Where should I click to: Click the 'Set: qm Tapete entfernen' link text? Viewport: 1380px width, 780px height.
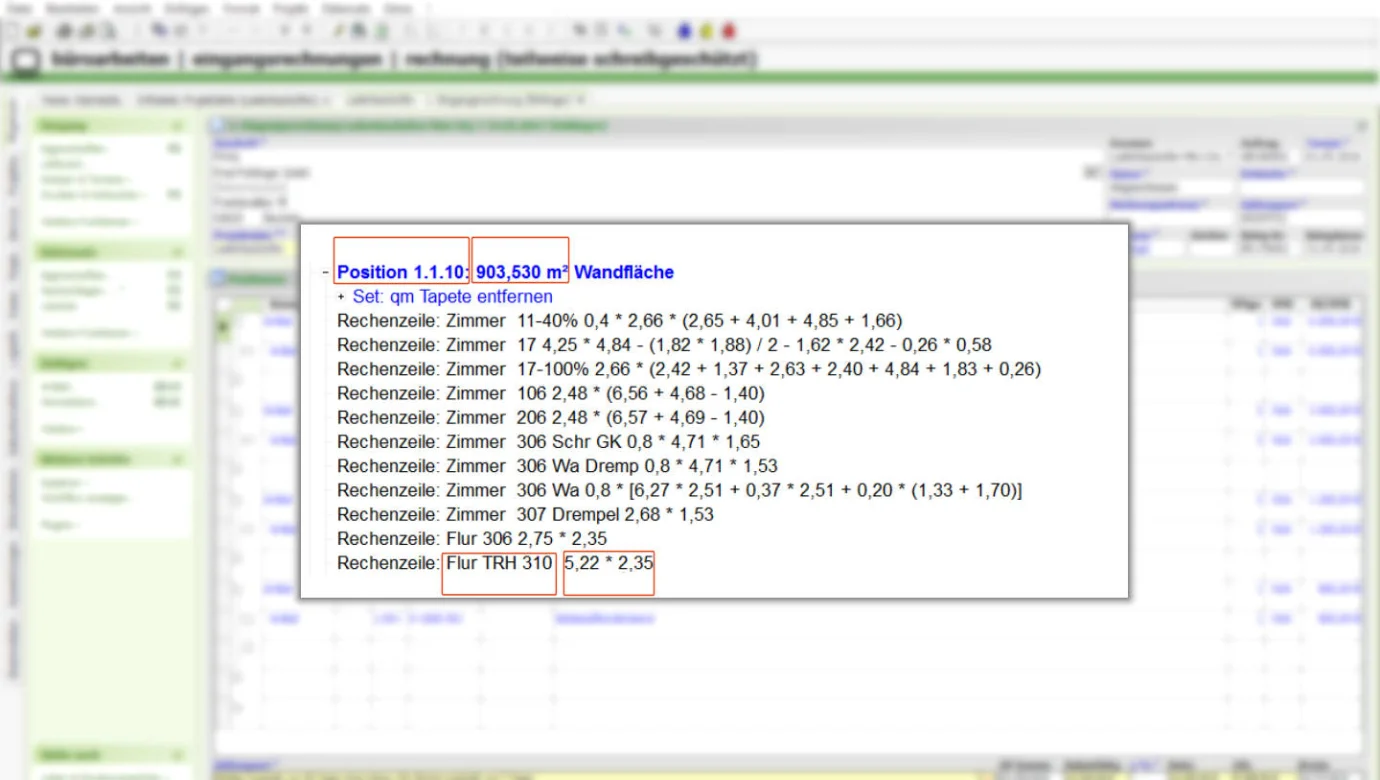tap(452, 297)
